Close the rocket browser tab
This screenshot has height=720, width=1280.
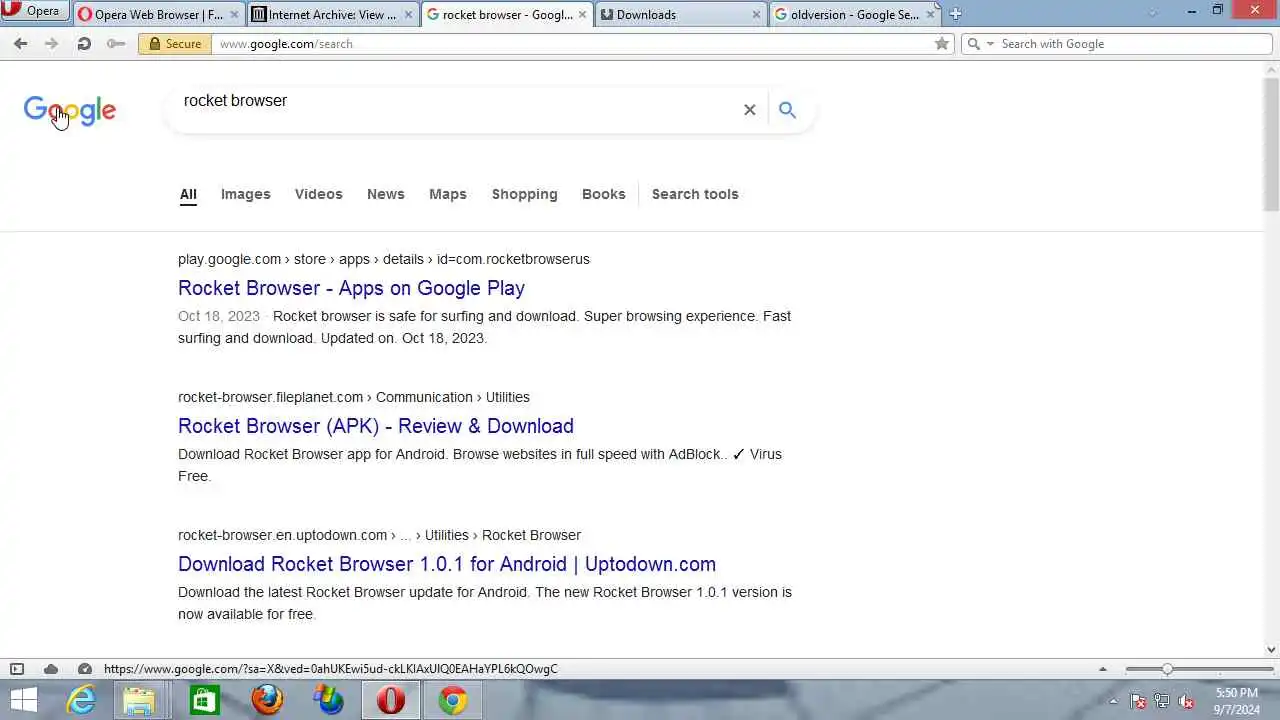[x=582, y=15]
